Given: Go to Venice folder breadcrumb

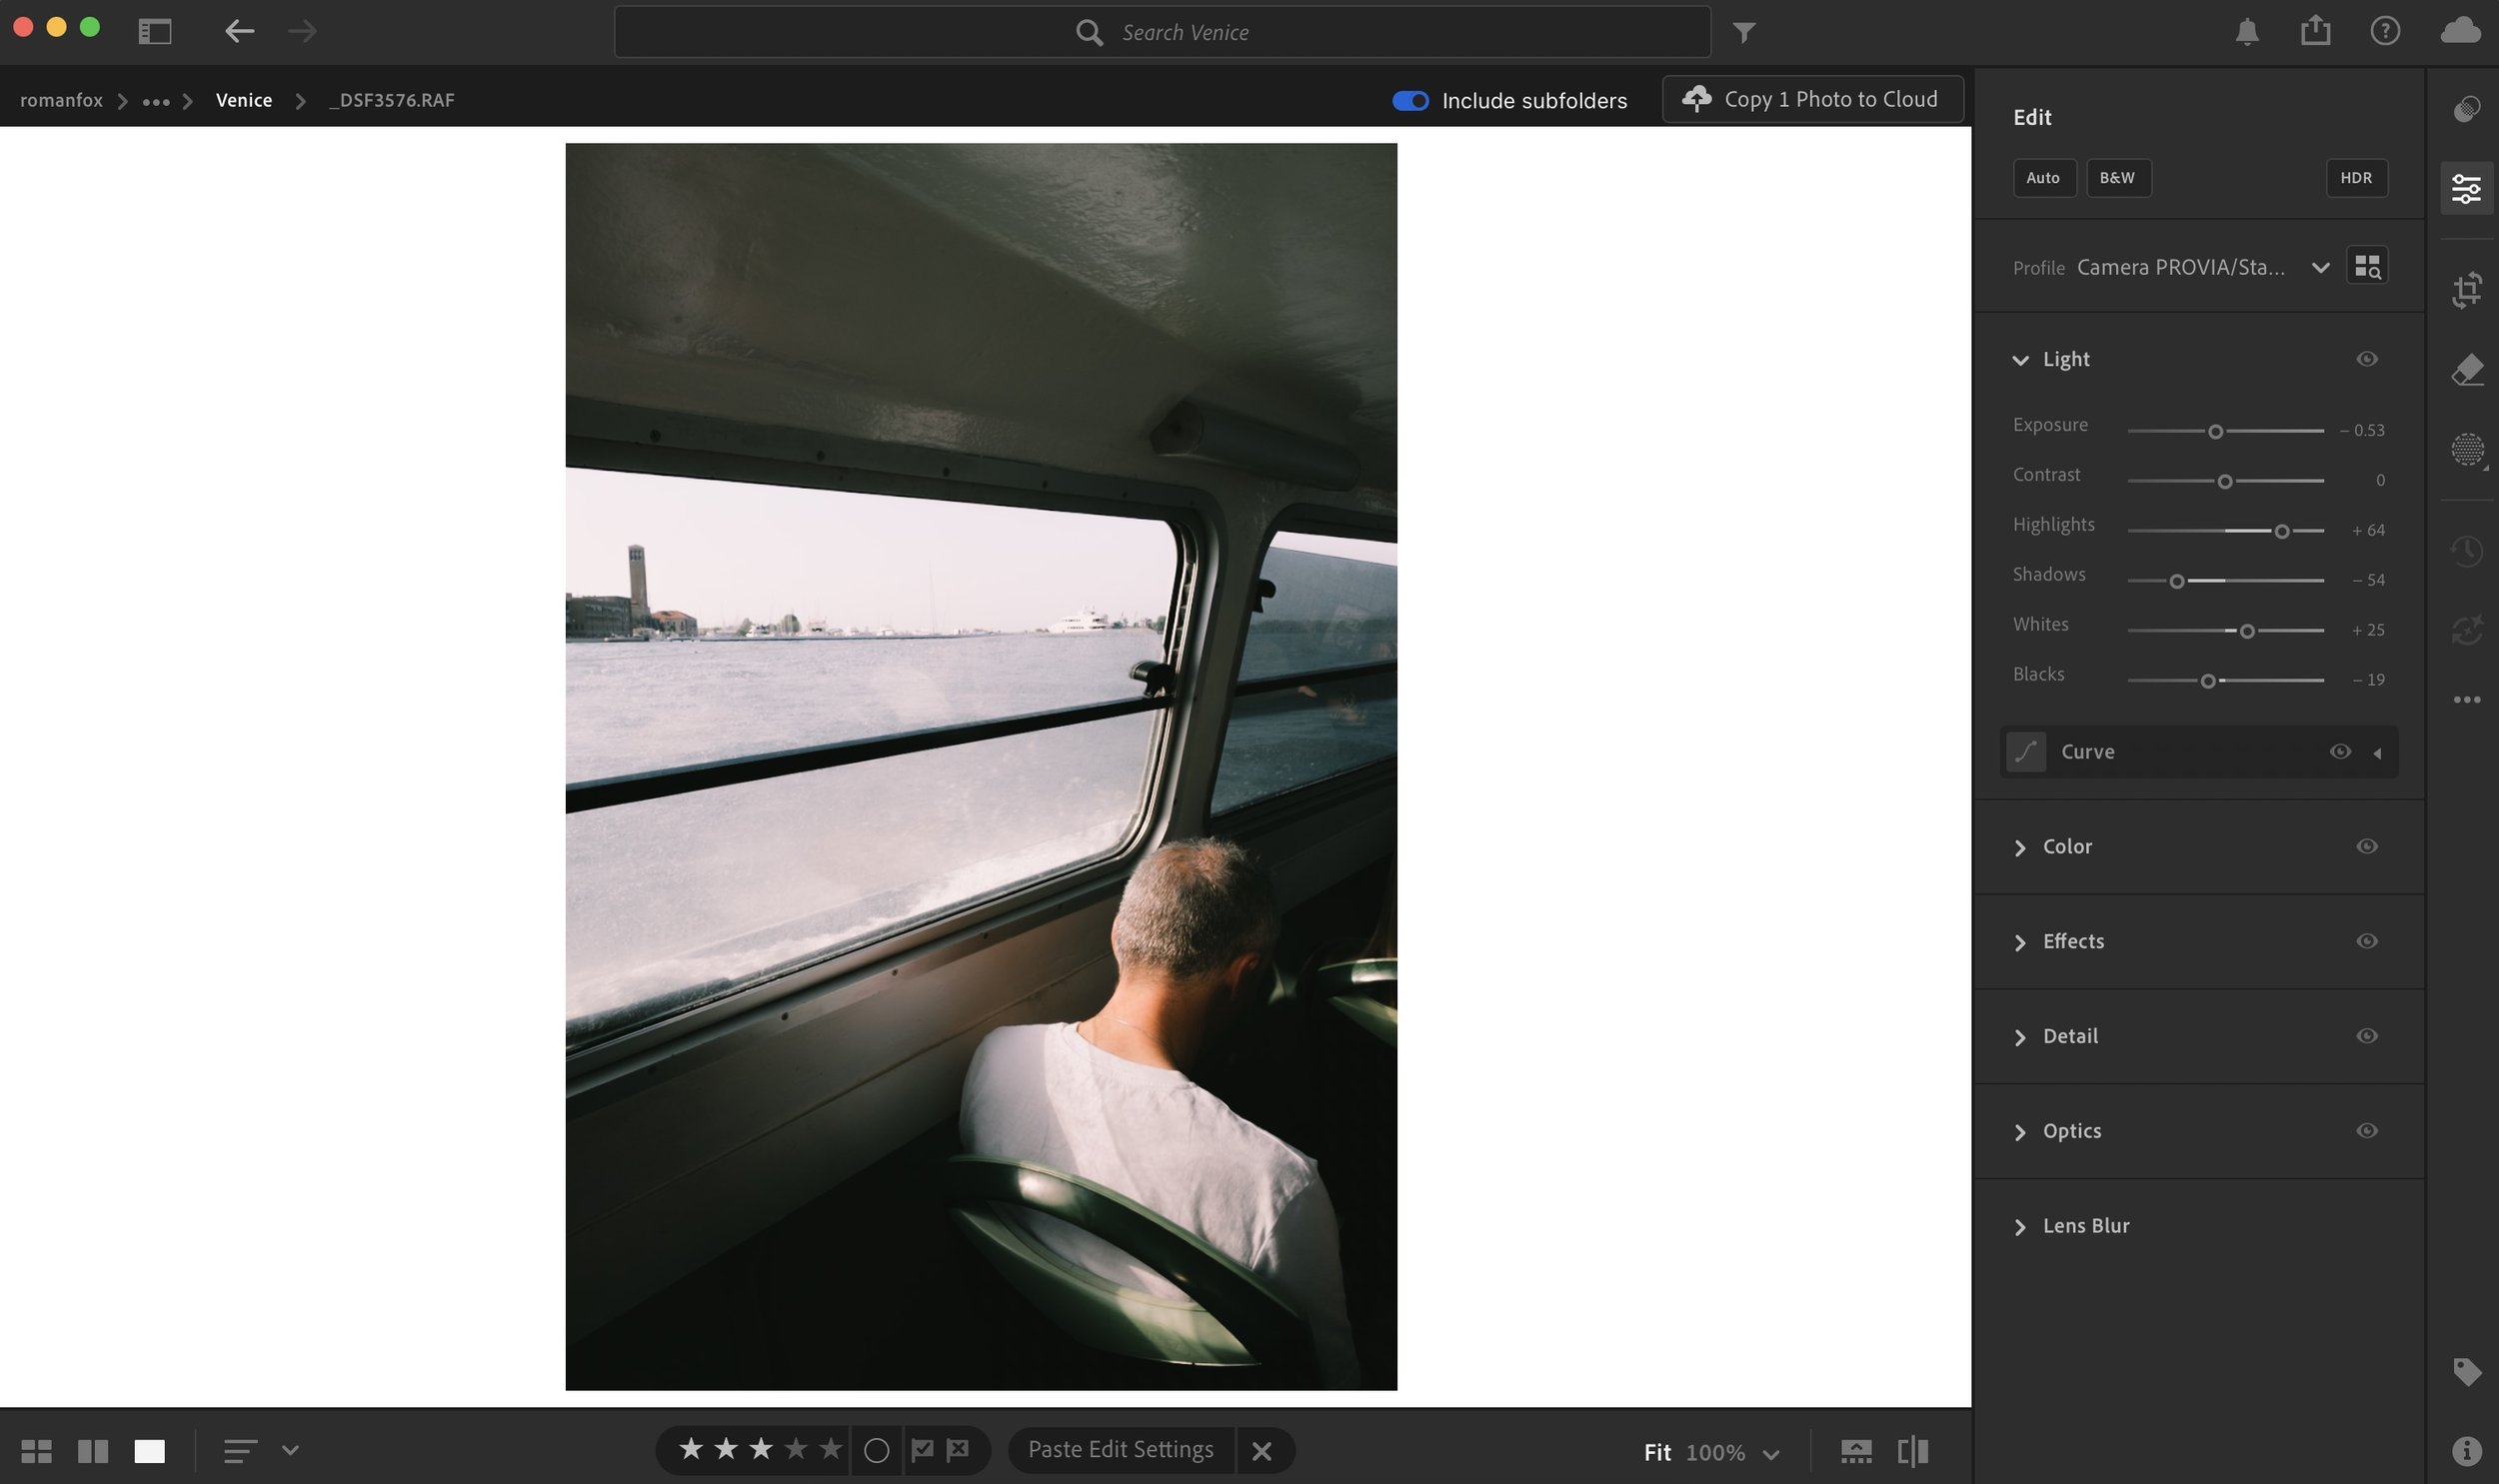Looking at the screenshot, I should coord(243,100).
